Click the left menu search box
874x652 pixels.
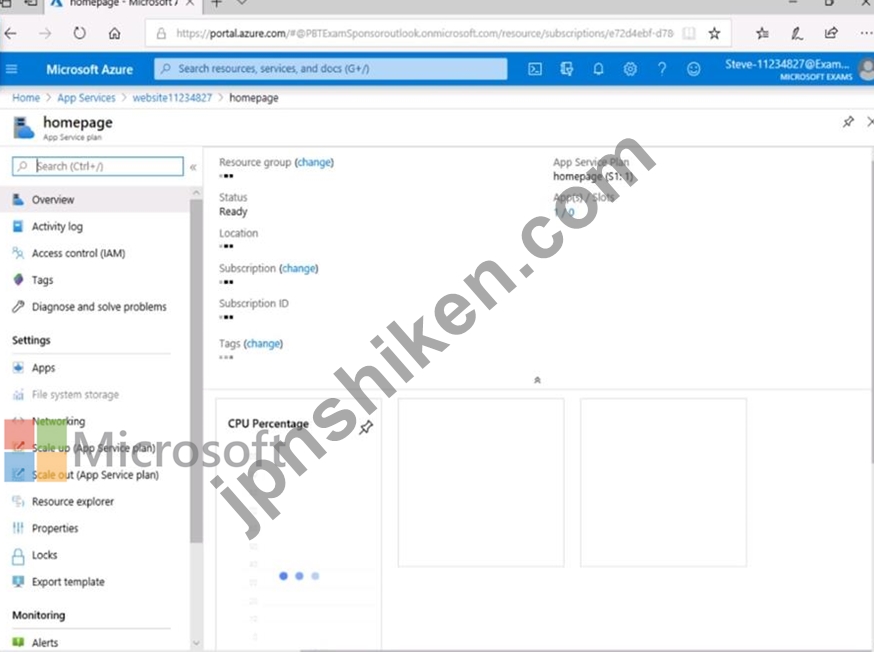tap(98, 166)
